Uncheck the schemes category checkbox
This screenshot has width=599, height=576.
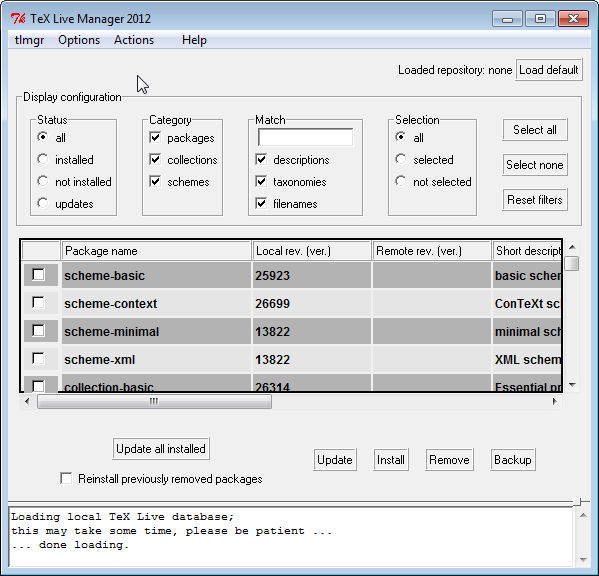tap(155, 181)
